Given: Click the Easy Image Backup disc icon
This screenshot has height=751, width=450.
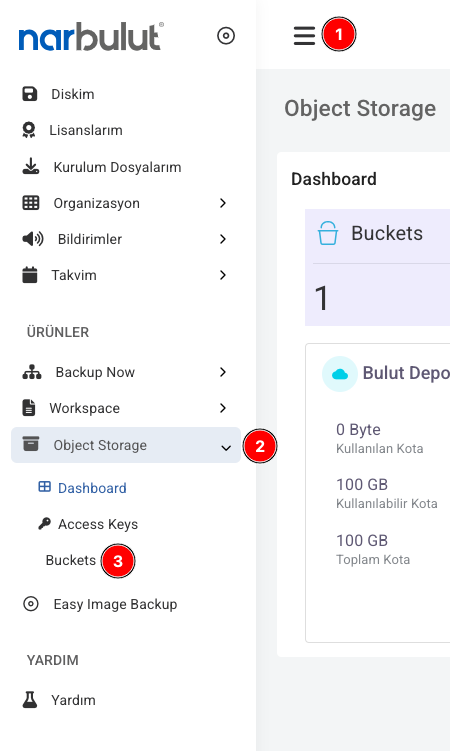Looking at the screenshot, I should pyautogui.click(x=31, y=604).
